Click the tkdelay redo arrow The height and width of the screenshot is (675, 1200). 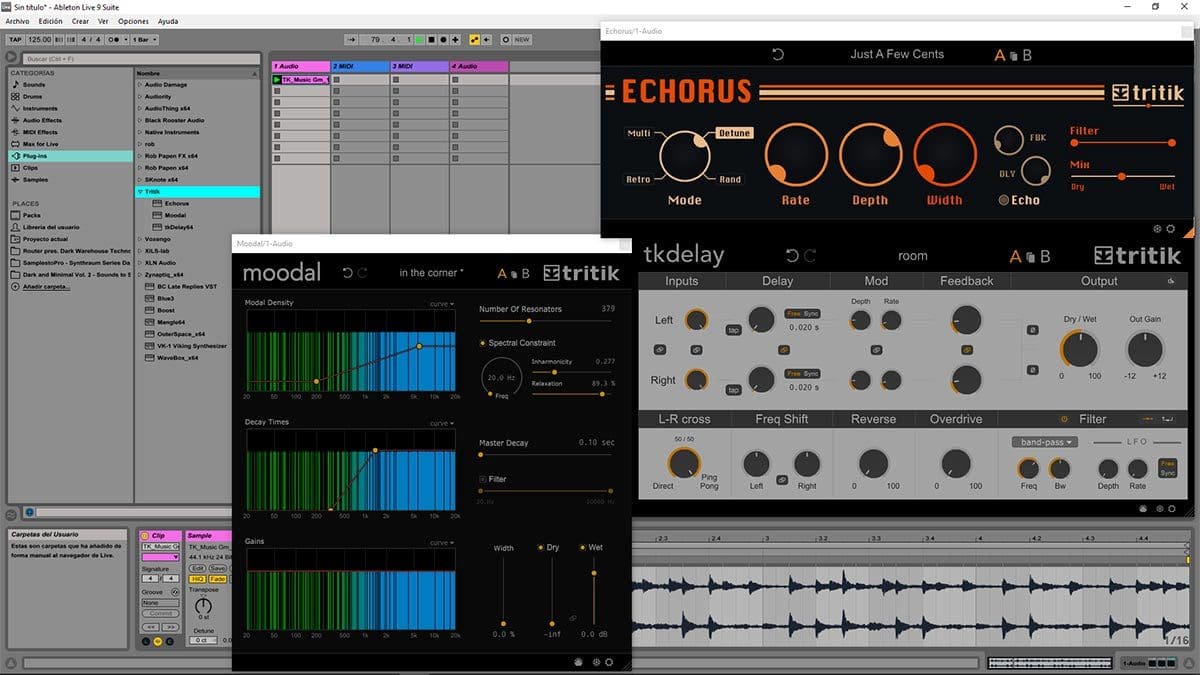tap(810, 256)
